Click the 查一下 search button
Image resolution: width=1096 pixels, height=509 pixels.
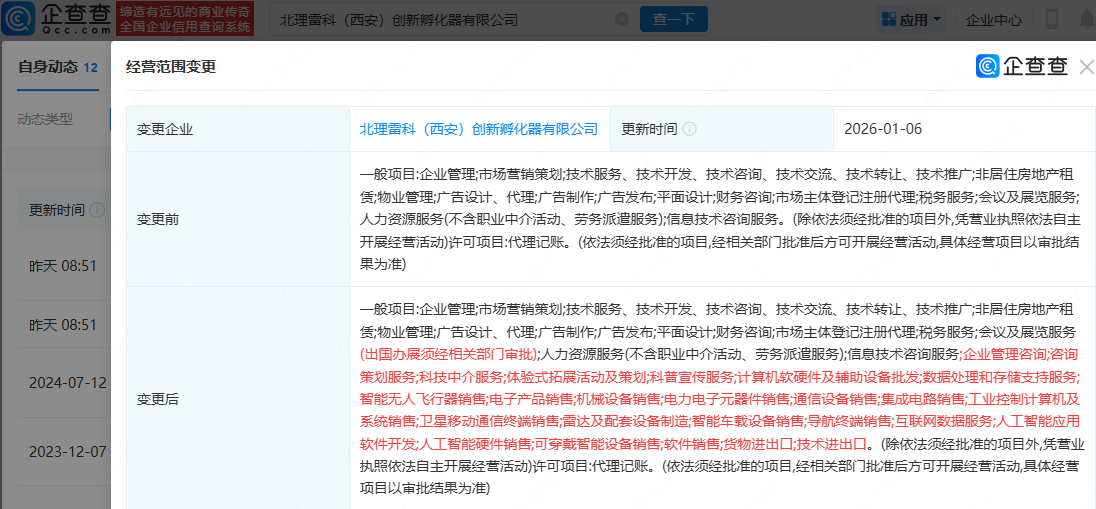tap(673, 19)
